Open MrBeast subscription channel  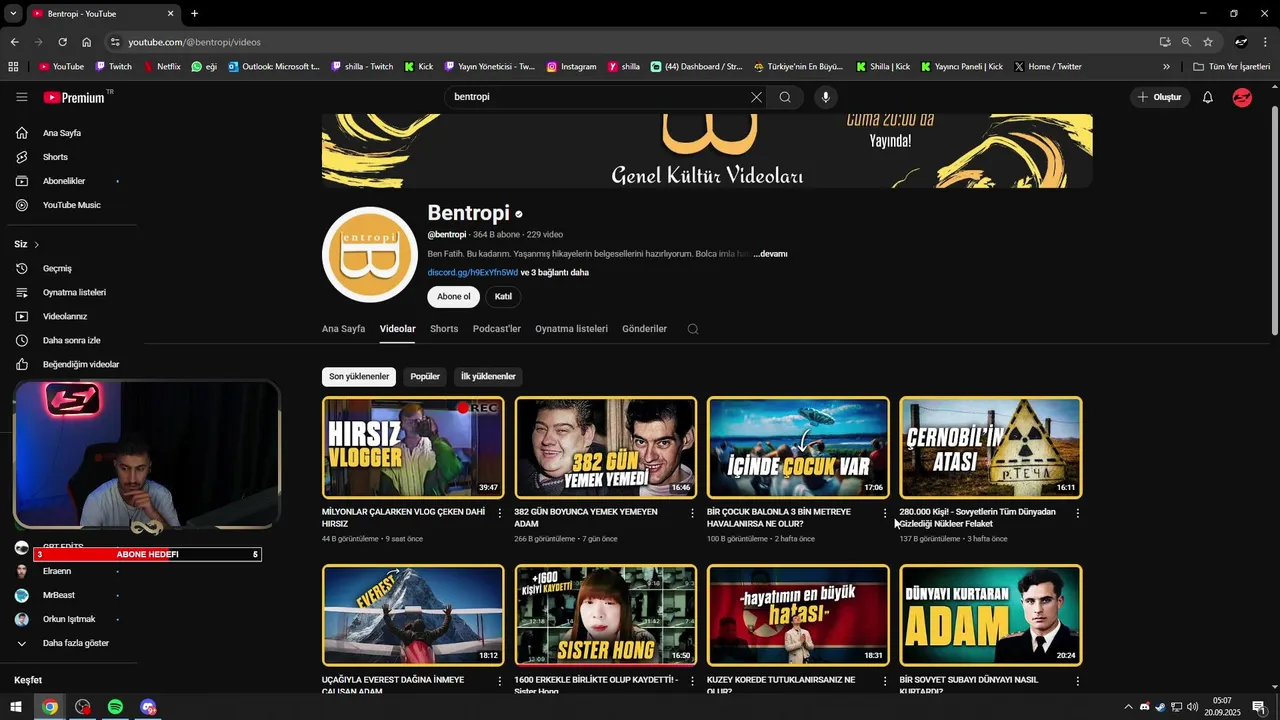58,595
